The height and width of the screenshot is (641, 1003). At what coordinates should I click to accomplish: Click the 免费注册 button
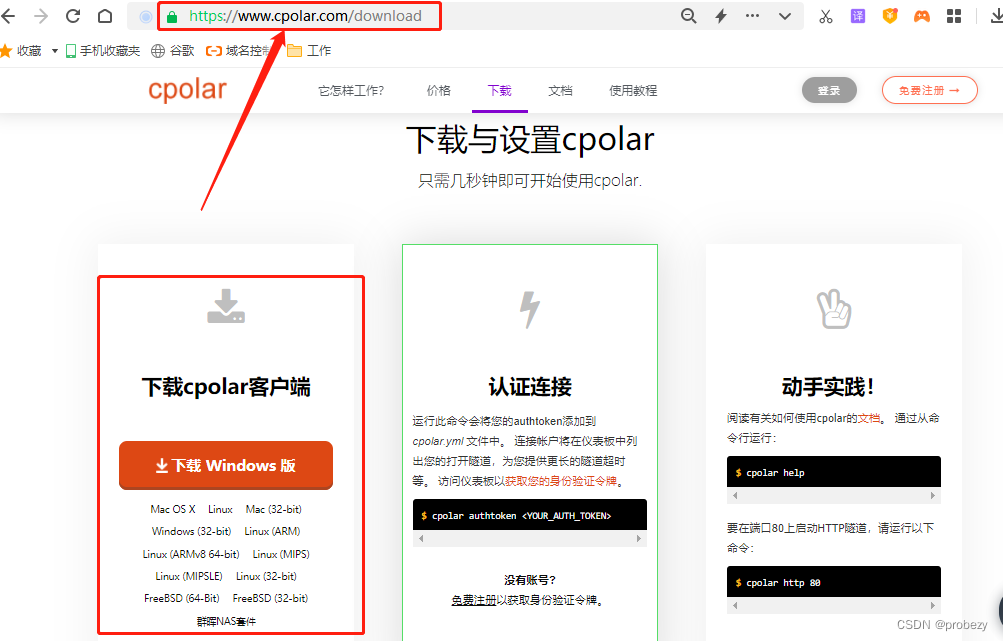click(x=929, y=90)
